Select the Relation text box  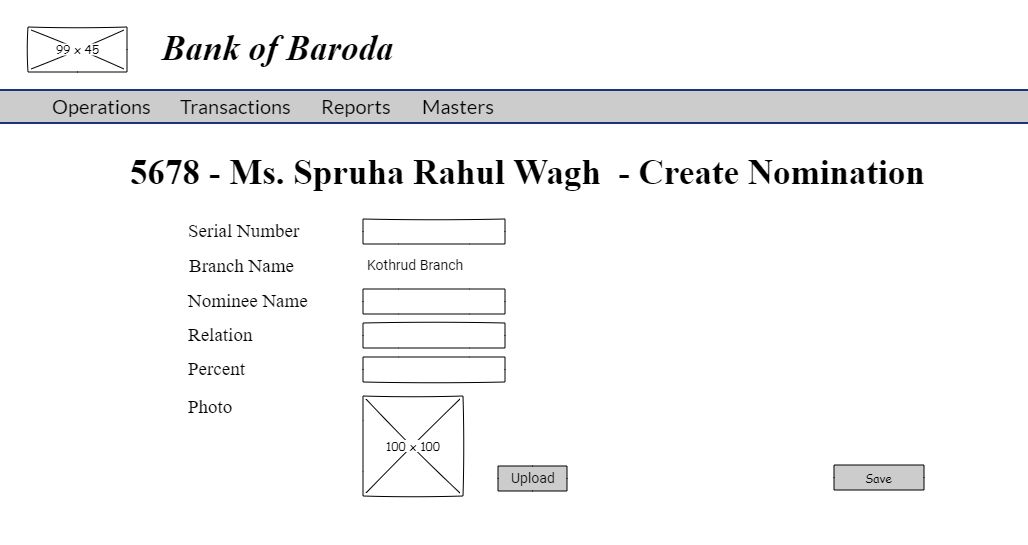(x=434, y=335)
